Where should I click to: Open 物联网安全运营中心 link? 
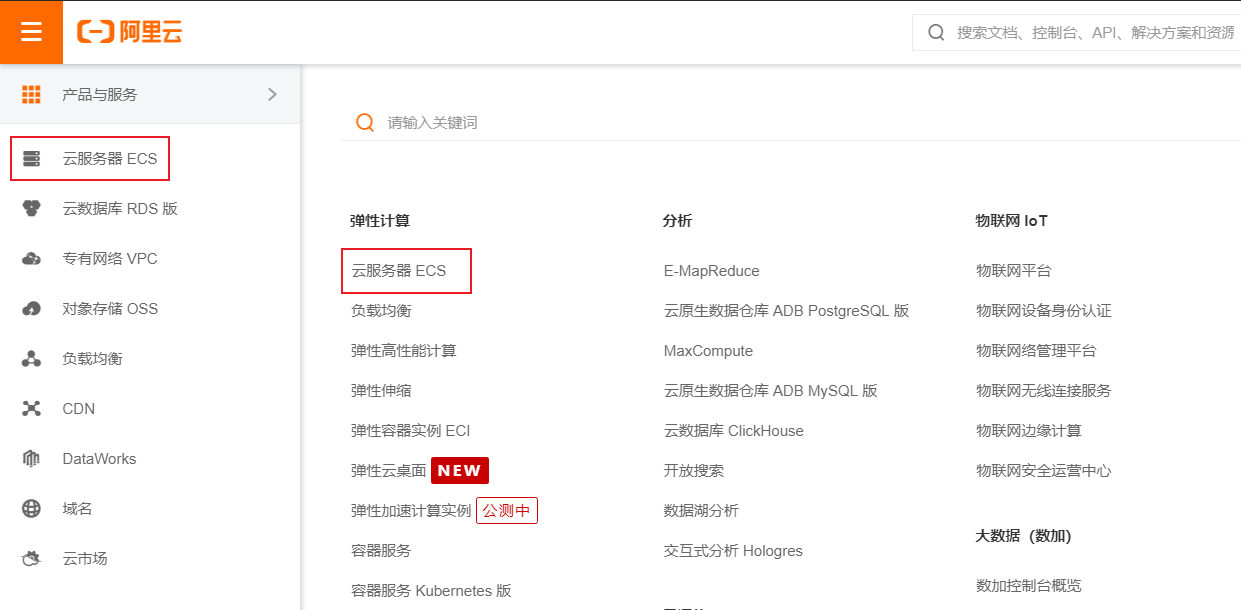click(x=1044, y=470)
